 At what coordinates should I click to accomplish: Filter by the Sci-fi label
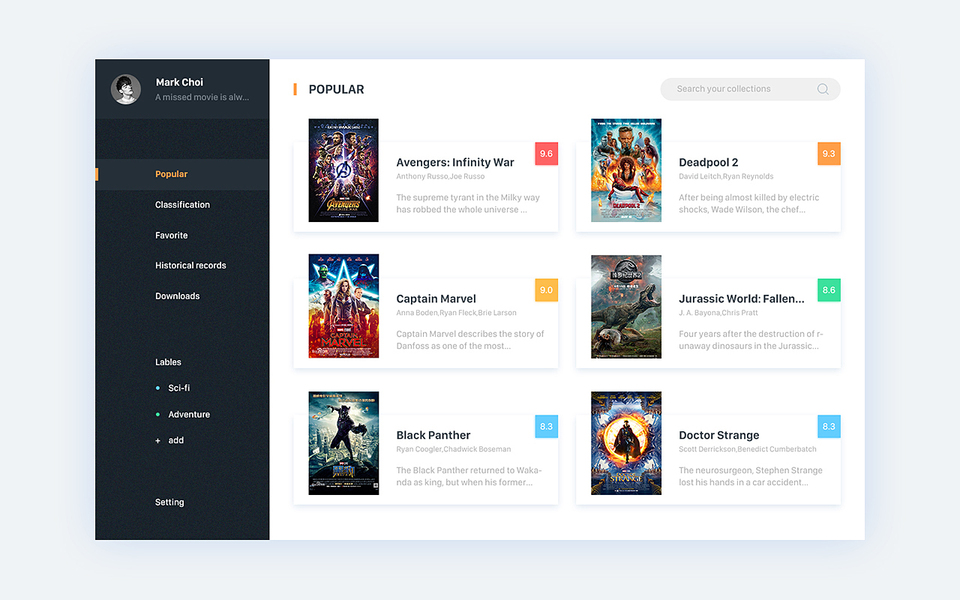tap(179, 388)
